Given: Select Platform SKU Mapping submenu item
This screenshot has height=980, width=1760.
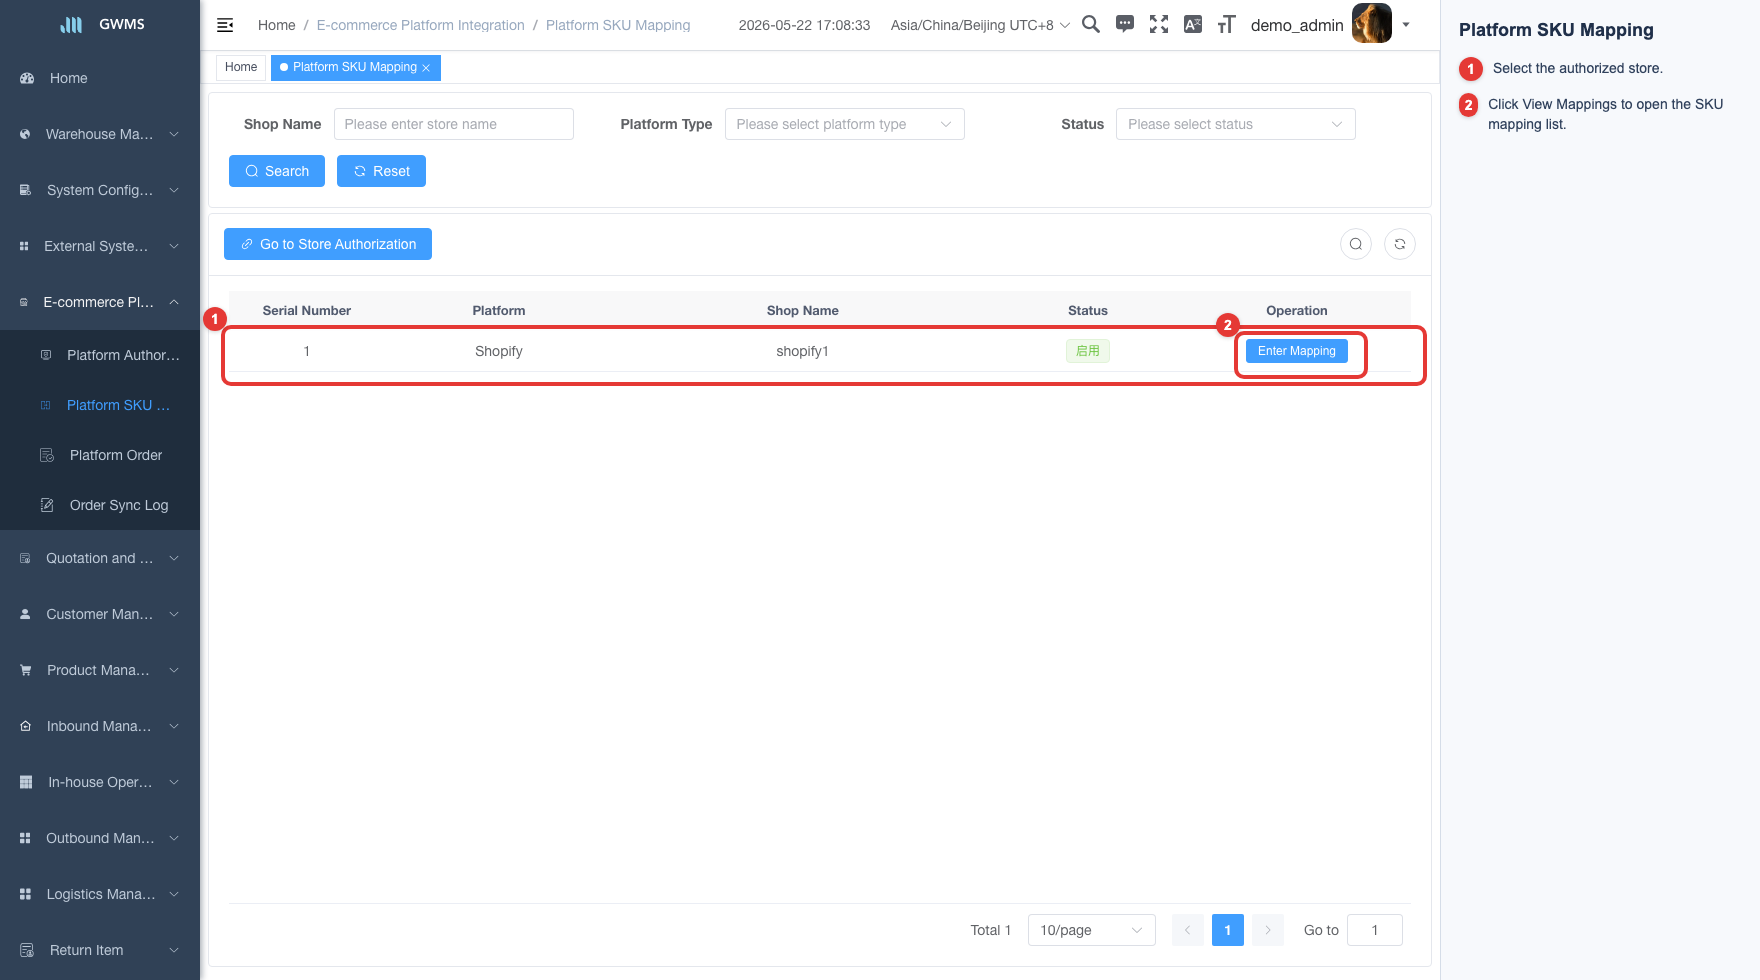Looking at the screenshot, I should tap(100, 405).
